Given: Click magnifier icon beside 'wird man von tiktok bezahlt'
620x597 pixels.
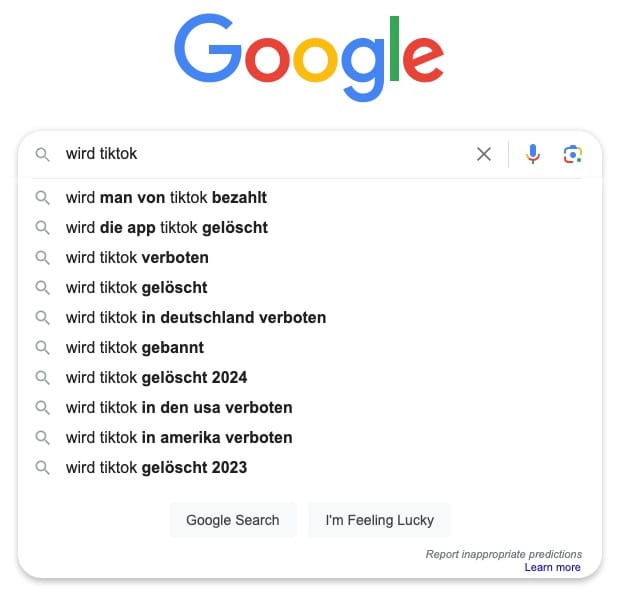Looking at the screenshot, I should point(42,198).
